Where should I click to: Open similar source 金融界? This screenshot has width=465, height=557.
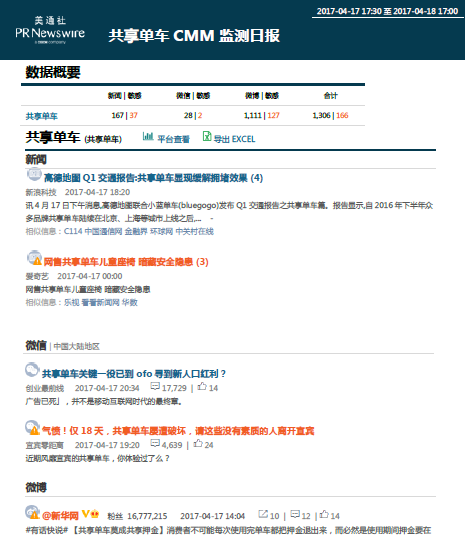coord(136,232)
